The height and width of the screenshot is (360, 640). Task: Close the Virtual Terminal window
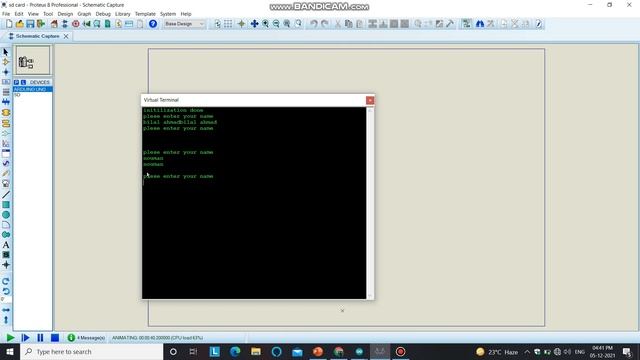(x=370, y=100)
